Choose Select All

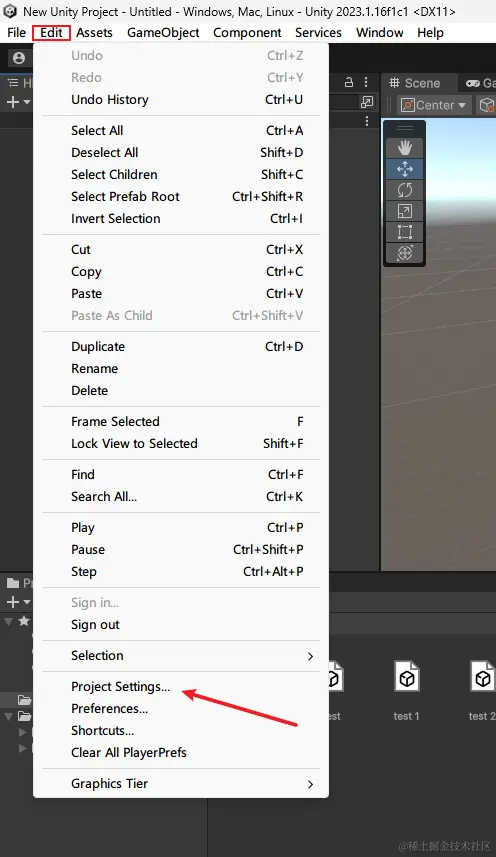click(181, 131)
